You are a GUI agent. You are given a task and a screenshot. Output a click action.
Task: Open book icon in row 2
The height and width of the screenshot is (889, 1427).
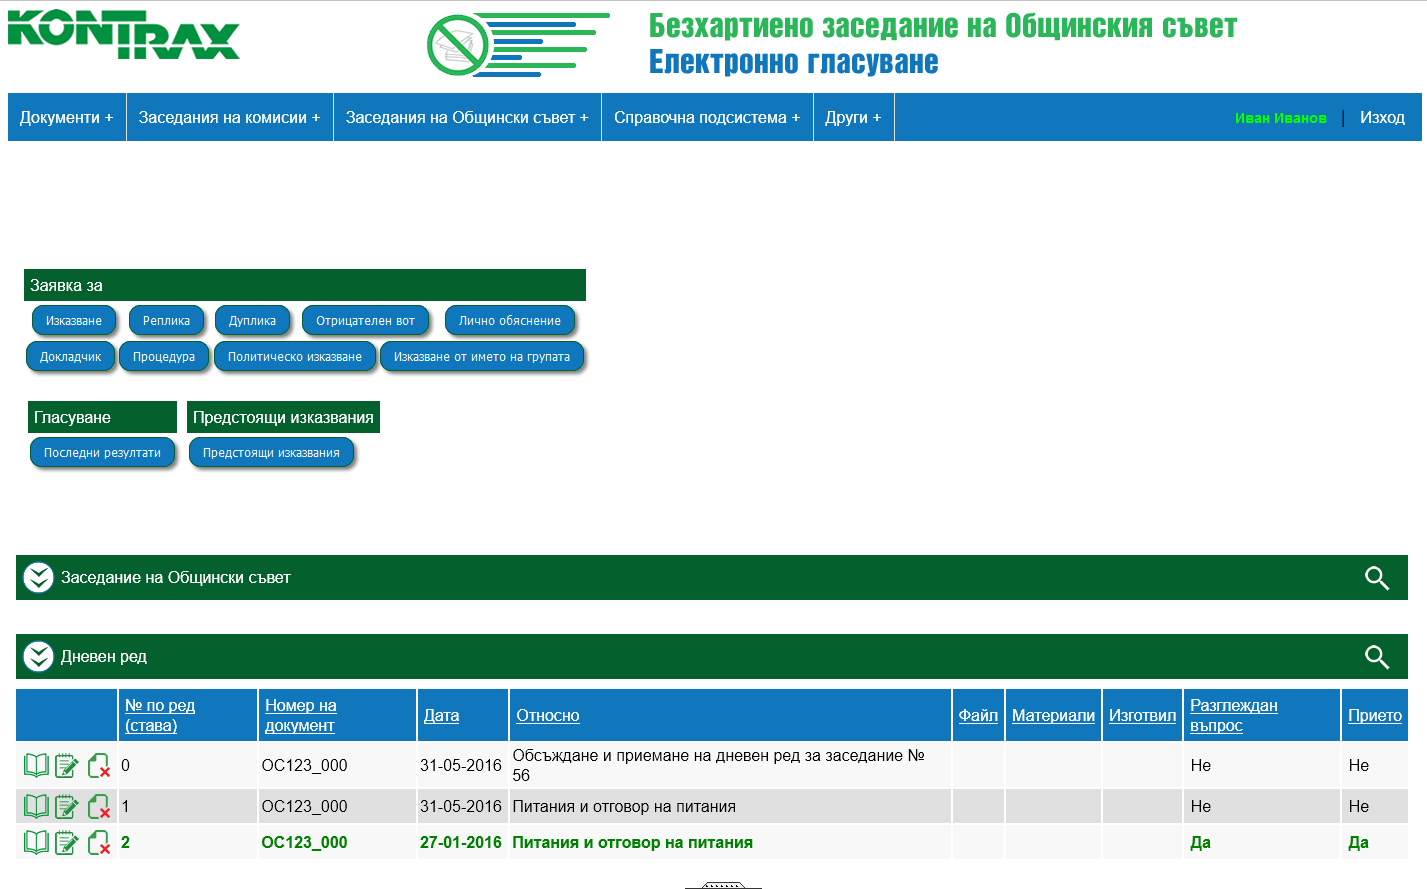36,842
